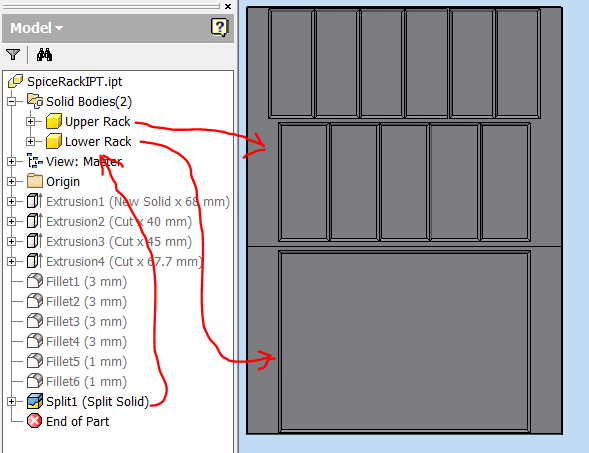This screenshot has width=589, height=453.
Task: Select Extrusion1 (New Solid x 68 mm) label
Action: tap(138, 202)
